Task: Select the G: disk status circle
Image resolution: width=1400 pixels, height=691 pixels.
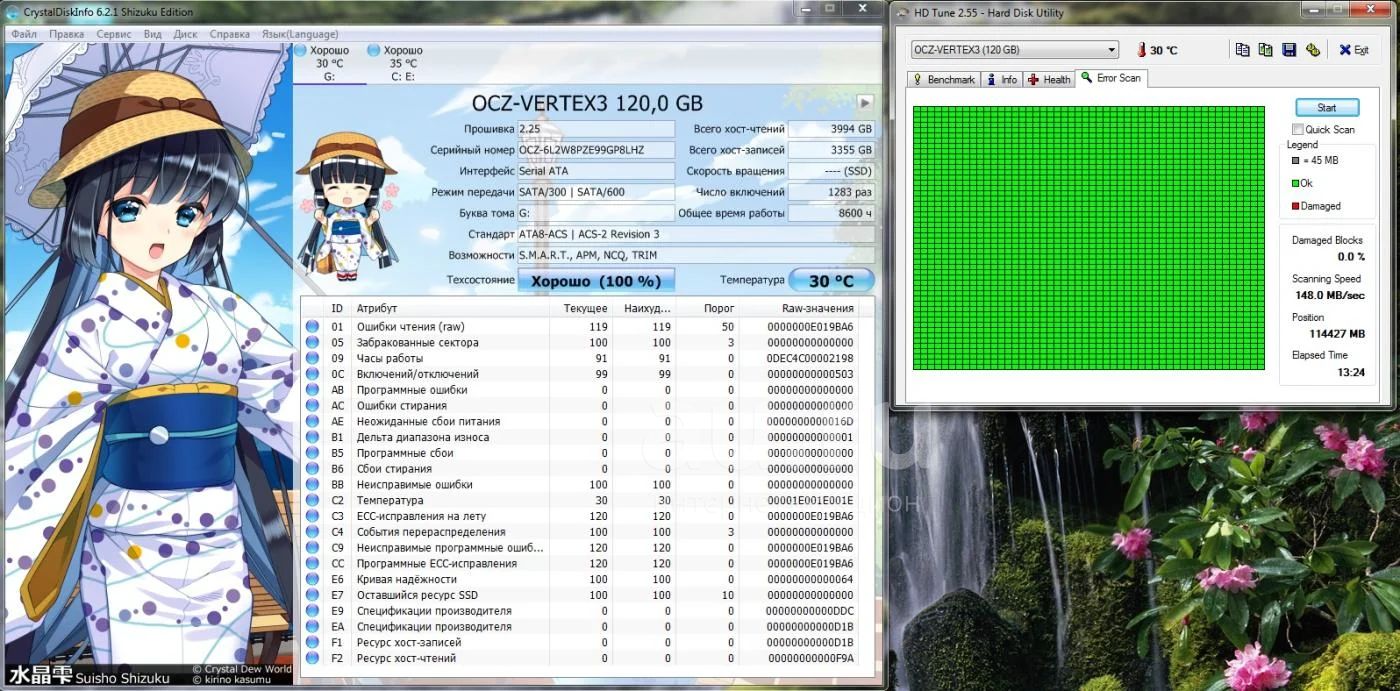Action: tap(300, 50)
